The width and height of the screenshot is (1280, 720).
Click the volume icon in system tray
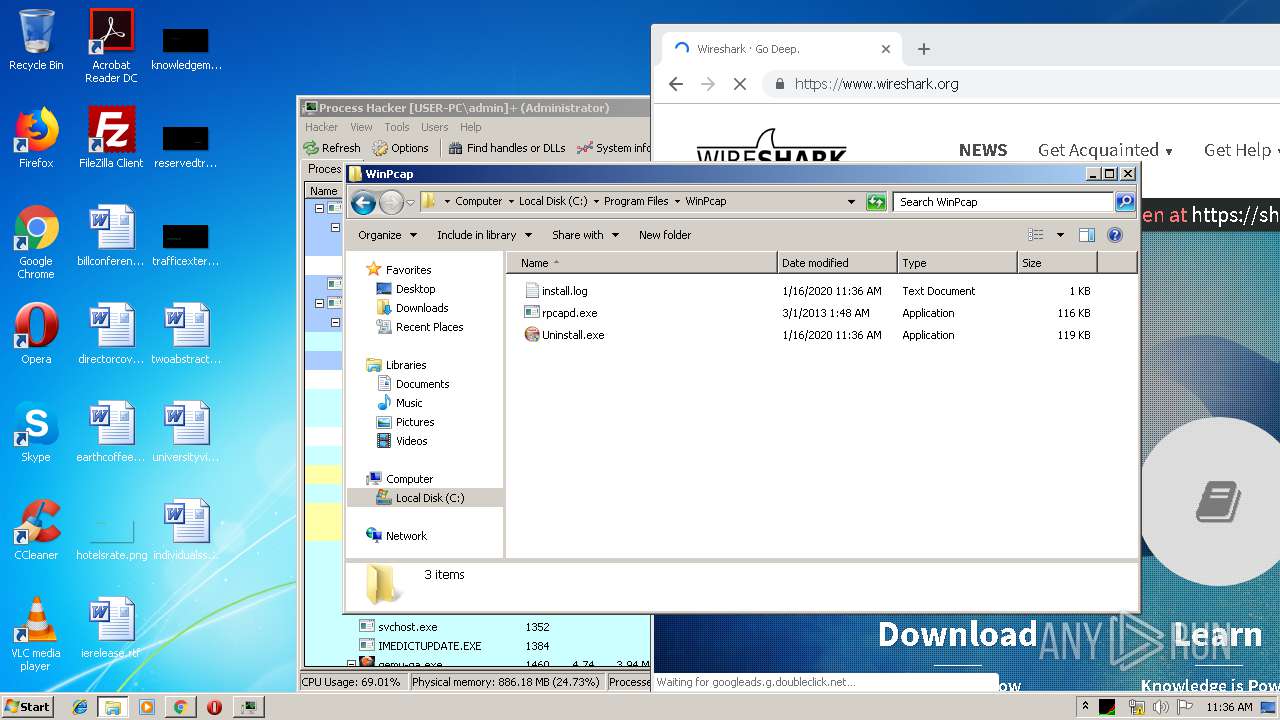[x=1160, y=707]
